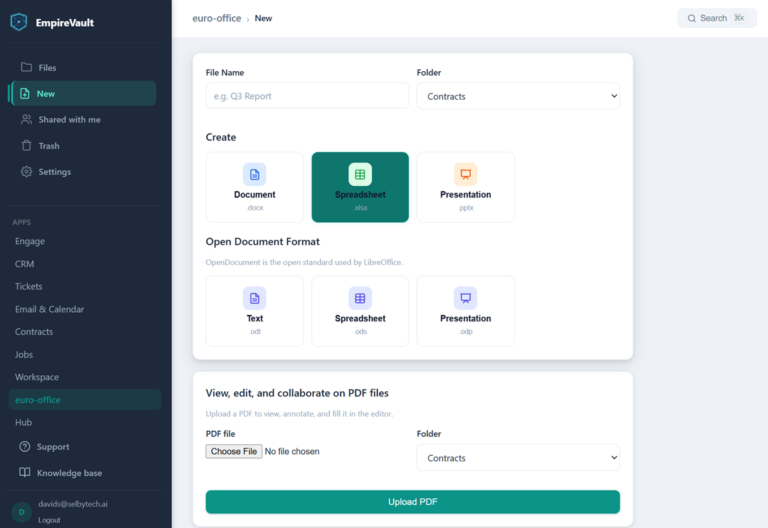The height and width of the screenshot is (528, 768).
Task: Open Settings from sidebar
Action: coord(83,171)
